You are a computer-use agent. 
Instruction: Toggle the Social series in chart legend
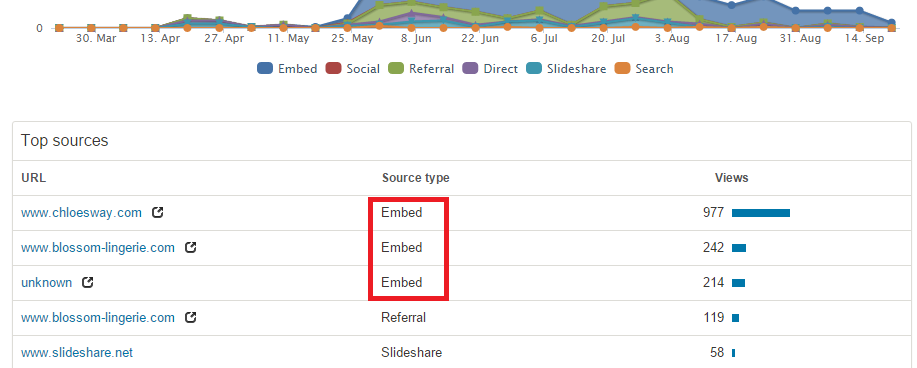[x=353, y=69]
